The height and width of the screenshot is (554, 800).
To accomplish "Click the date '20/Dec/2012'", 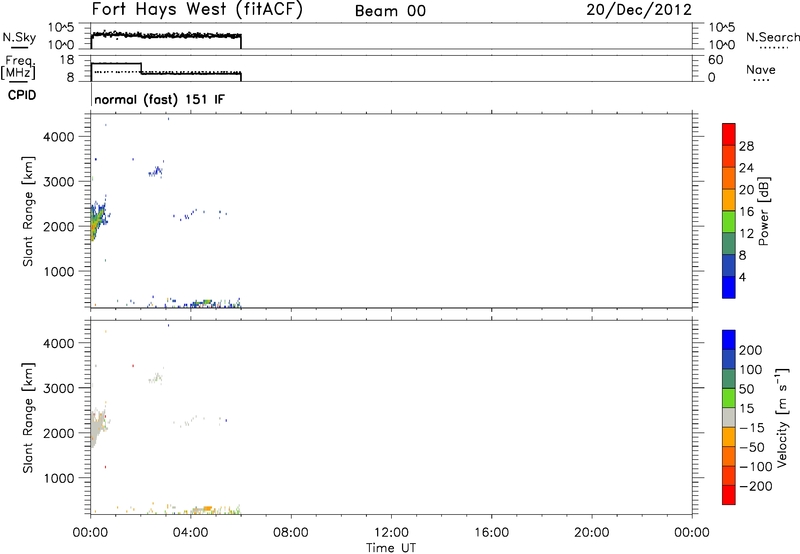I will 639,10.
